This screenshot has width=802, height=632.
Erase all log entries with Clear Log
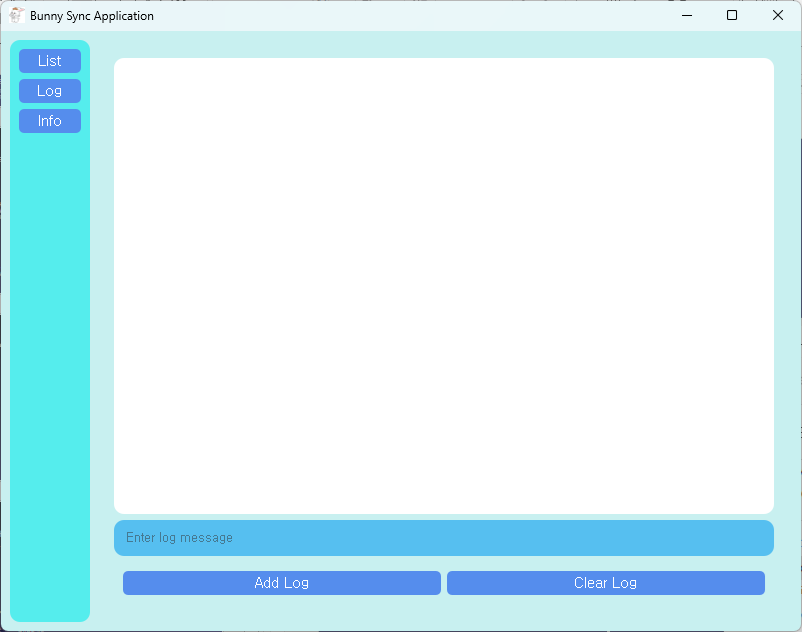coord(605,583)
